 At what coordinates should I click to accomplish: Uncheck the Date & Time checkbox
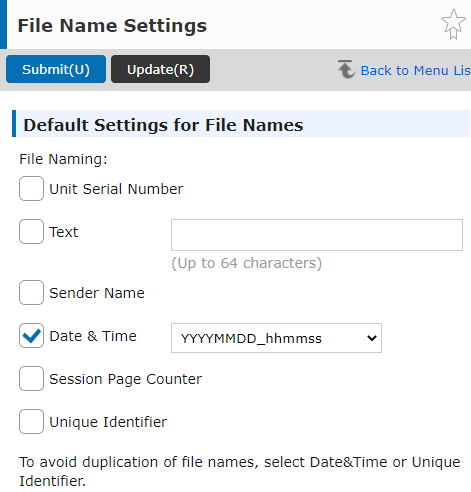(31, 336)
